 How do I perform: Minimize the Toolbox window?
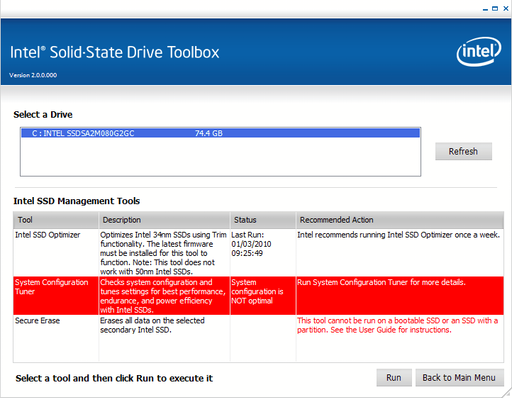485,9
